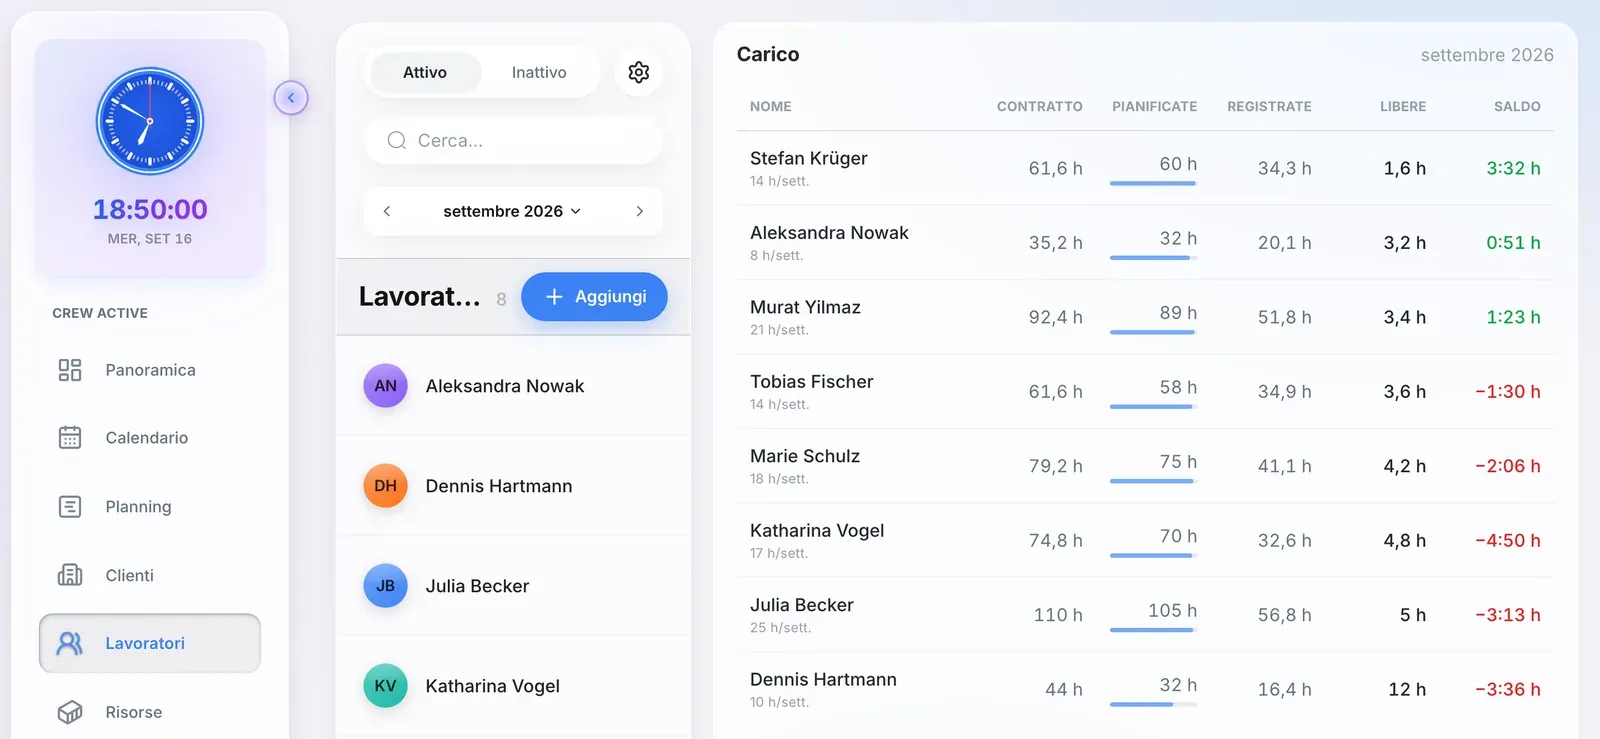Add a worker with Aggiungi button
1600x739 pixels.
pos(594,297)
